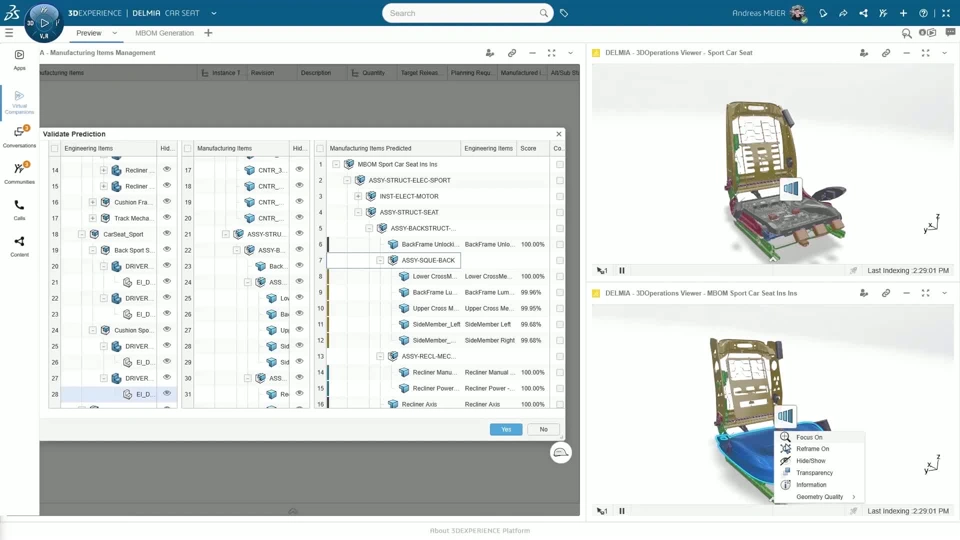Open the help question mark icon

pos(923,13)
